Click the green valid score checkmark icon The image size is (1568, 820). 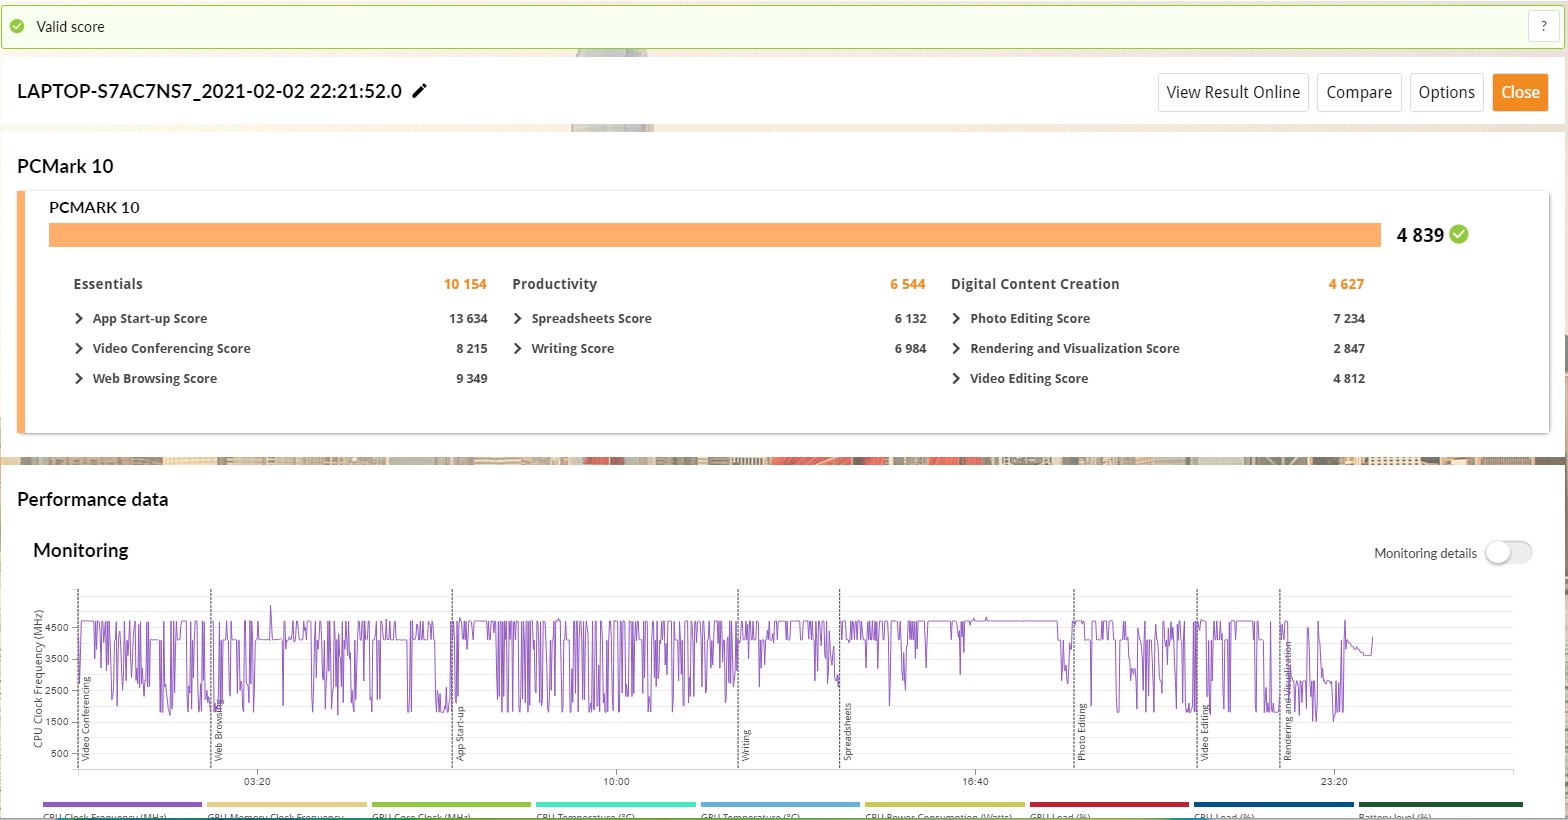[17, 27]
